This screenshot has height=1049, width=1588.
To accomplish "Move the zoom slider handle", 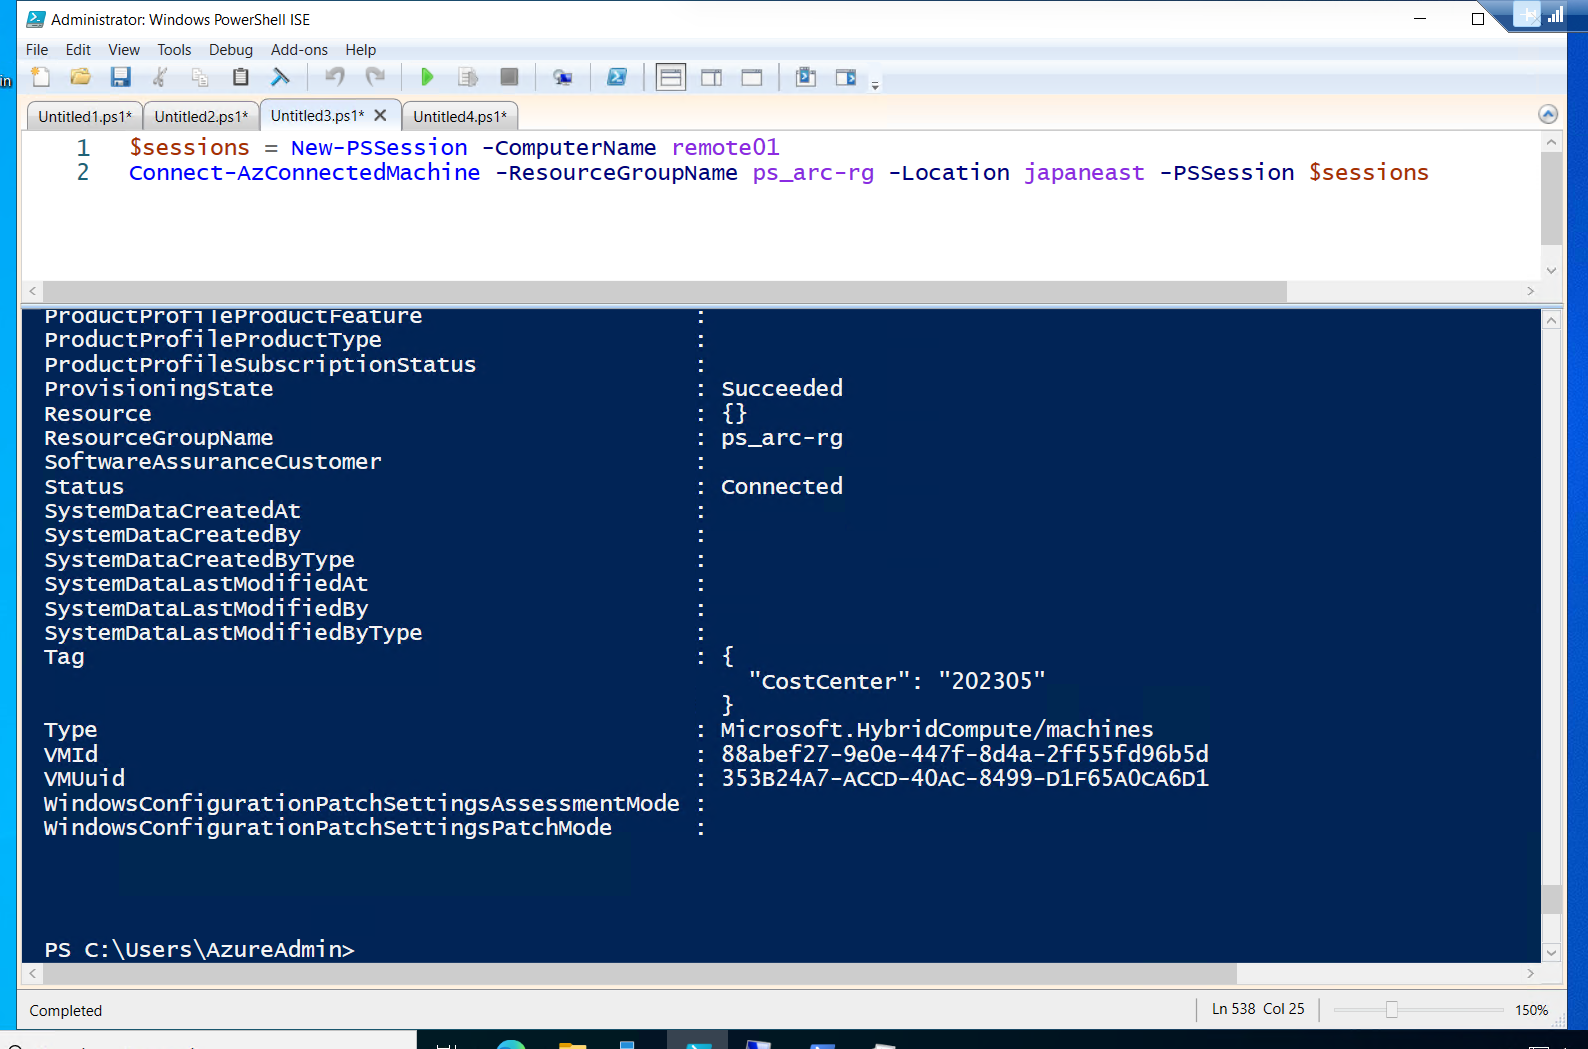I will (1392, 1010).
